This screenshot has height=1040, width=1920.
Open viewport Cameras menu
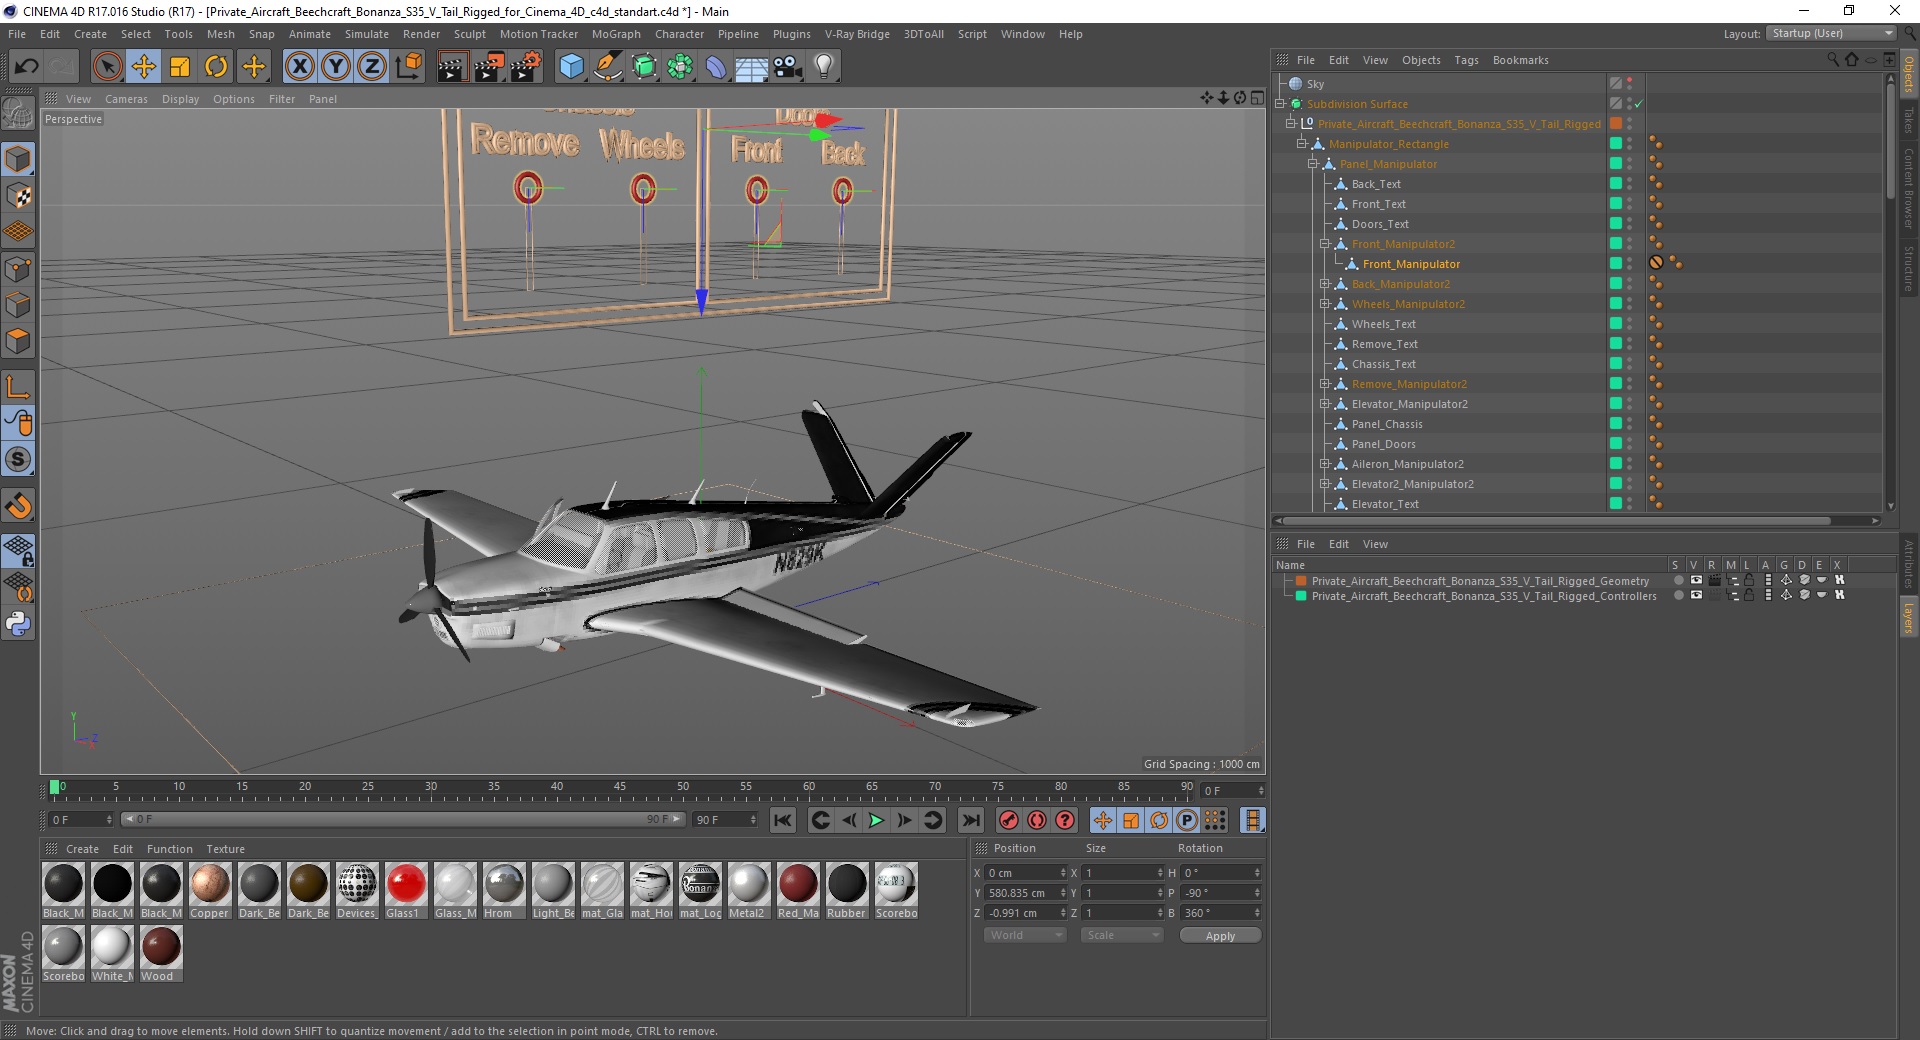pyautogui.click(x=126, y=99)
